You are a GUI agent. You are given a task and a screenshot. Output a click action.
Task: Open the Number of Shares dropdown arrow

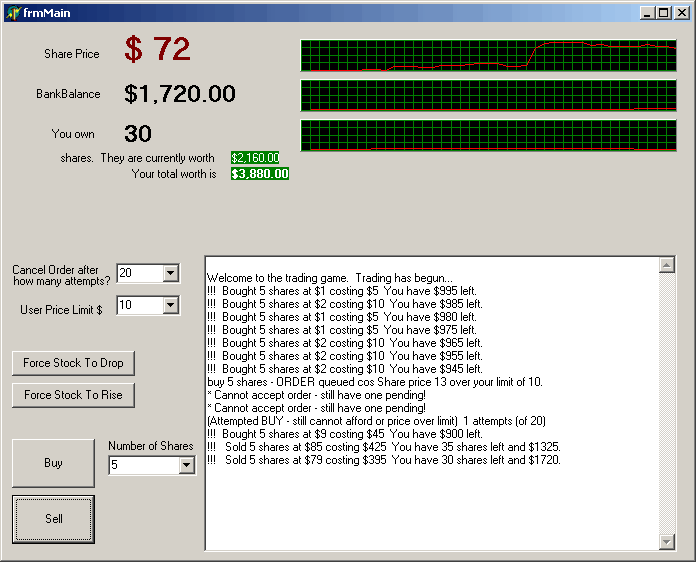click(x=186, y=465)
